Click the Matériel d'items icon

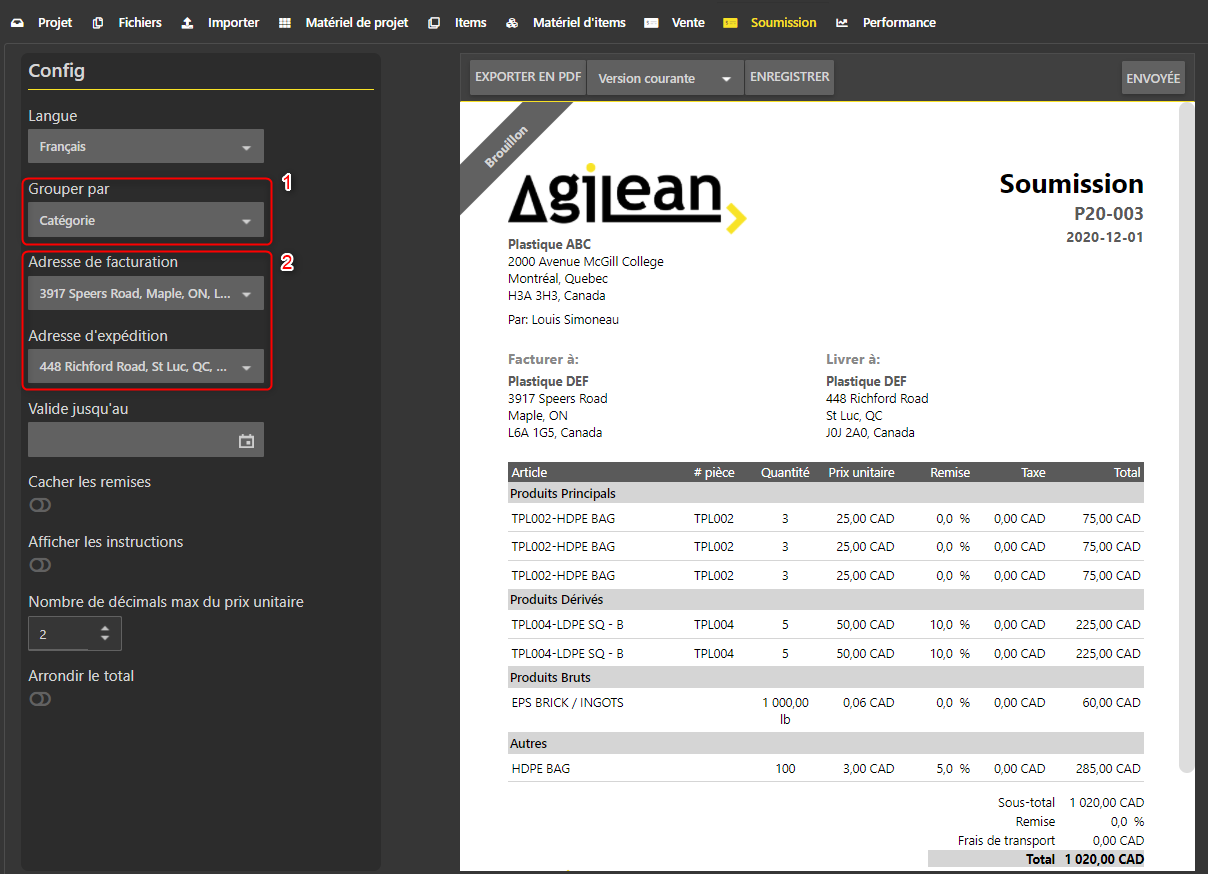[512, 22]
